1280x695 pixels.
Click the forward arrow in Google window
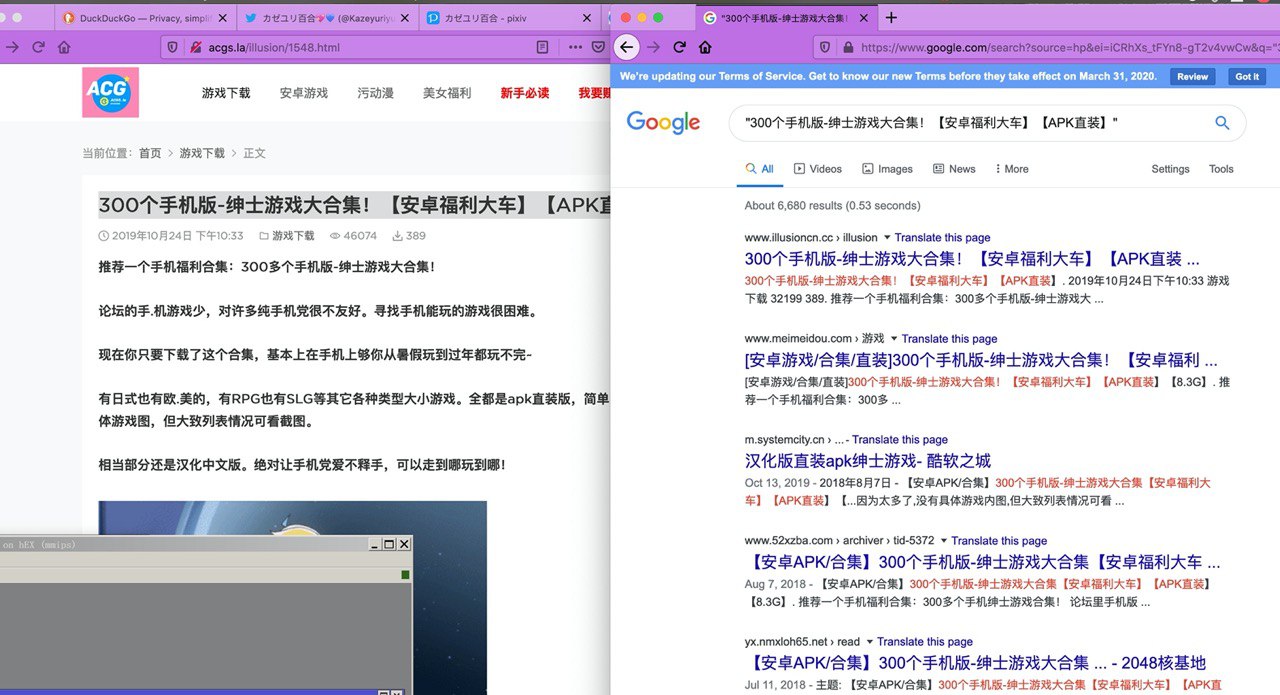tap(653, 47)
